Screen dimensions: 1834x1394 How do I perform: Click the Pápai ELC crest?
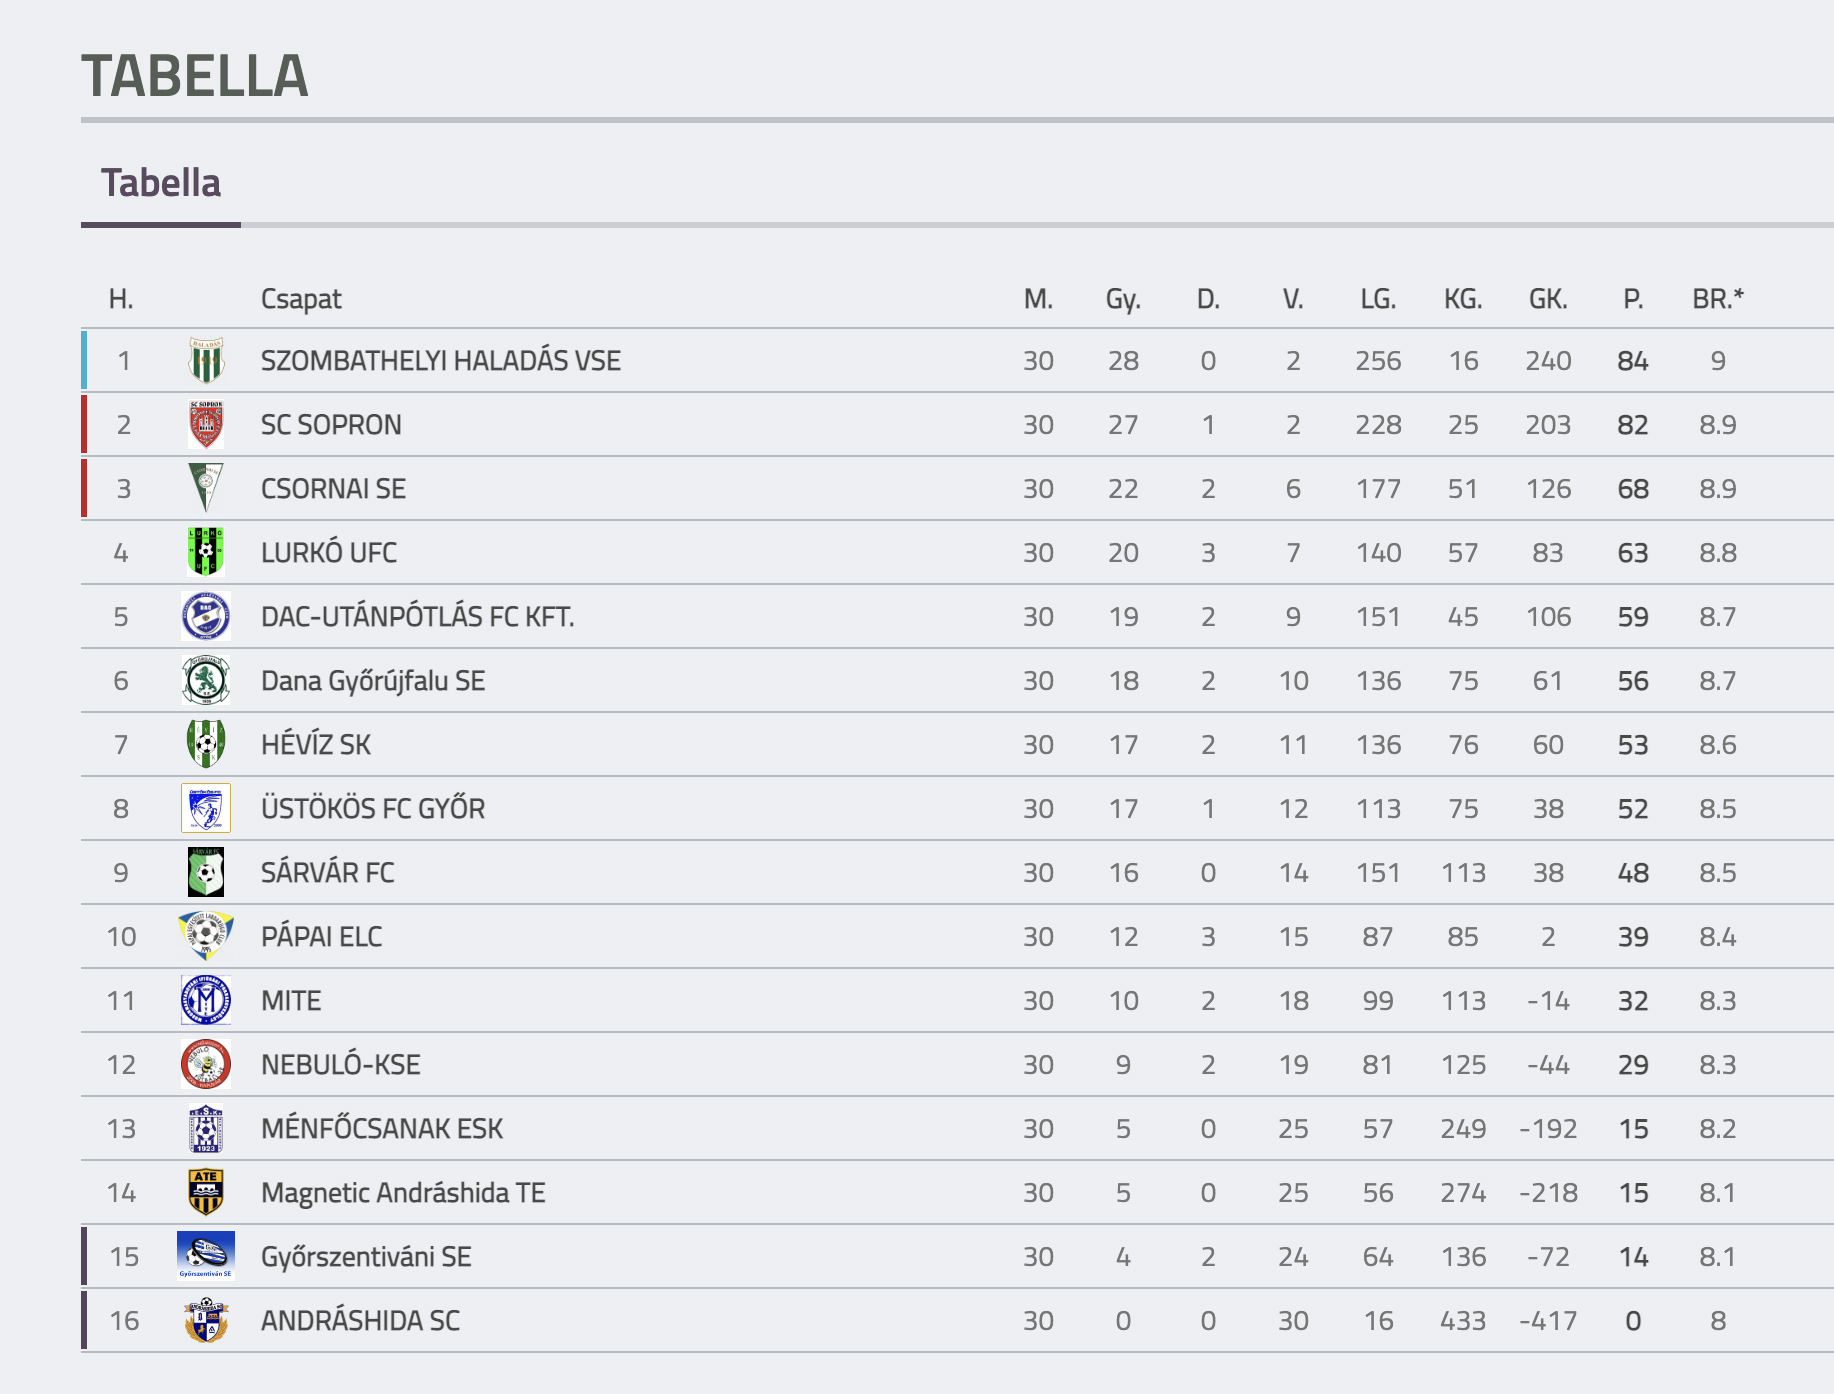[x=206, y=936]
